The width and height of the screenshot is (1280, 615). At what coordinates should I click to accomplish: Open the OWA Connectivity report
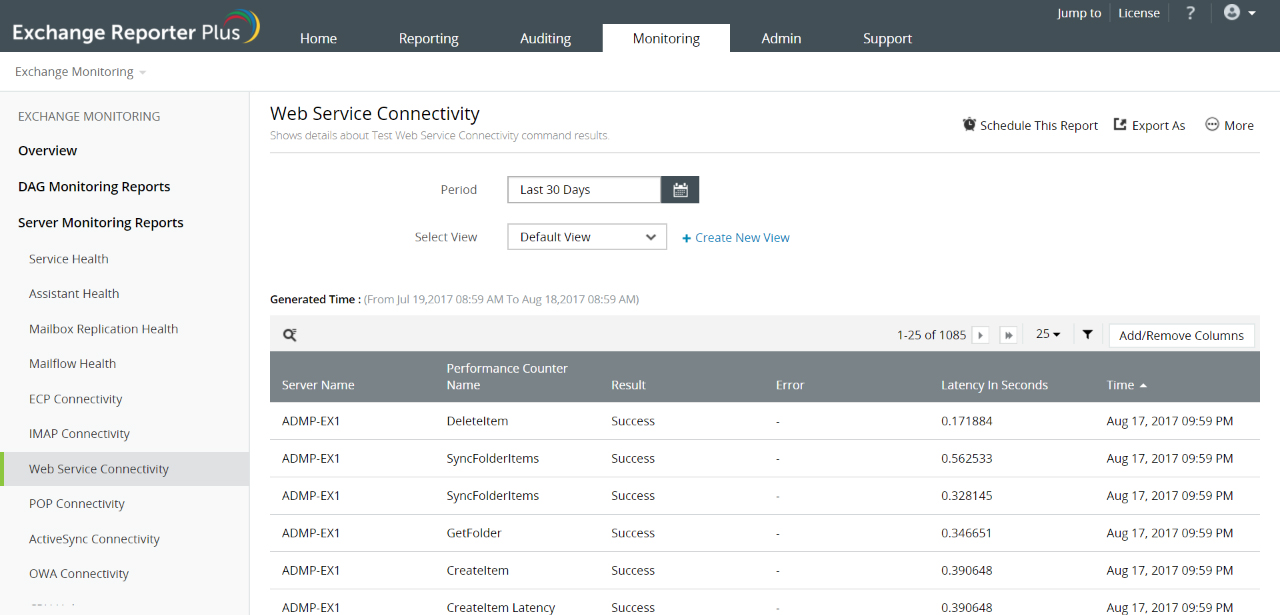coord(79,574)
